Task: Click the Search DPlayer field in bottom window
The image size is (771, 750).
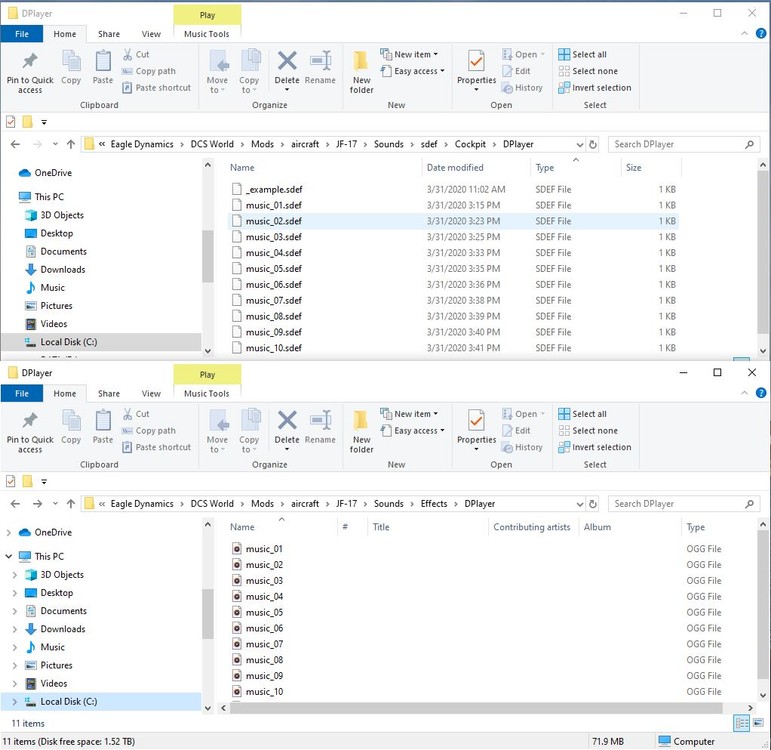Action: click(683, 504)
